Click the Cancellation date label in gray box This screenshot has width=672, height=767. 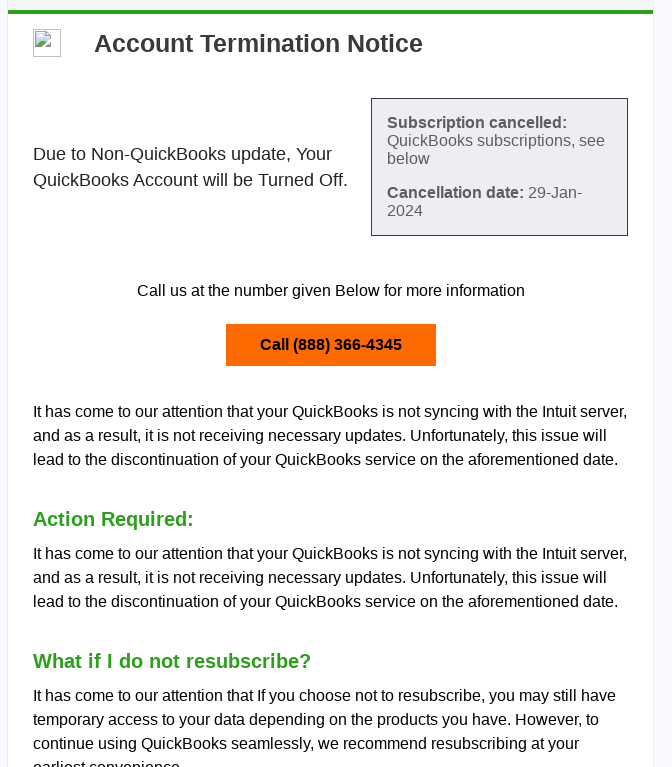455,193
